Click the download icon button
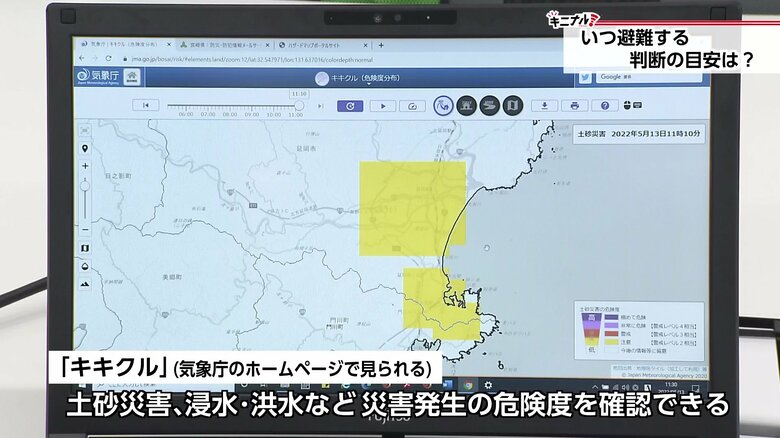 545,106
